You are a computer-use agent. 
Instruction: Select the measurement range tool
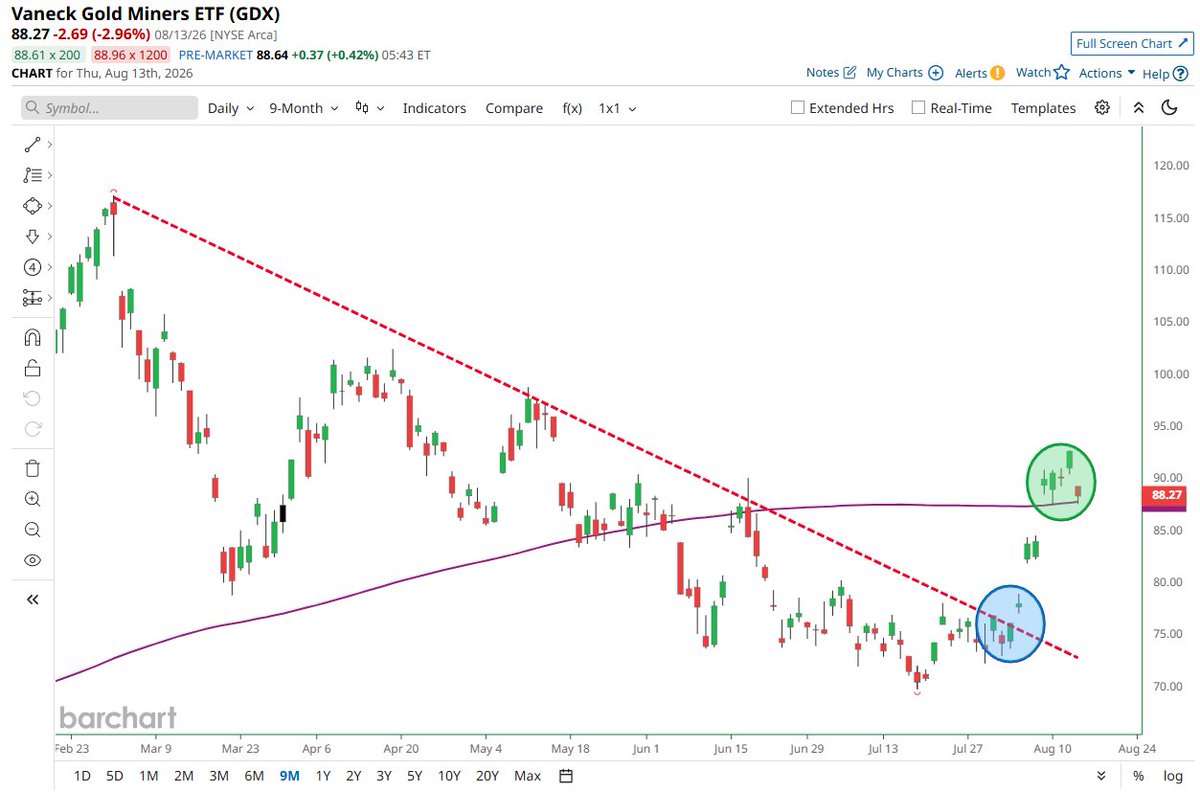point(31,298)
